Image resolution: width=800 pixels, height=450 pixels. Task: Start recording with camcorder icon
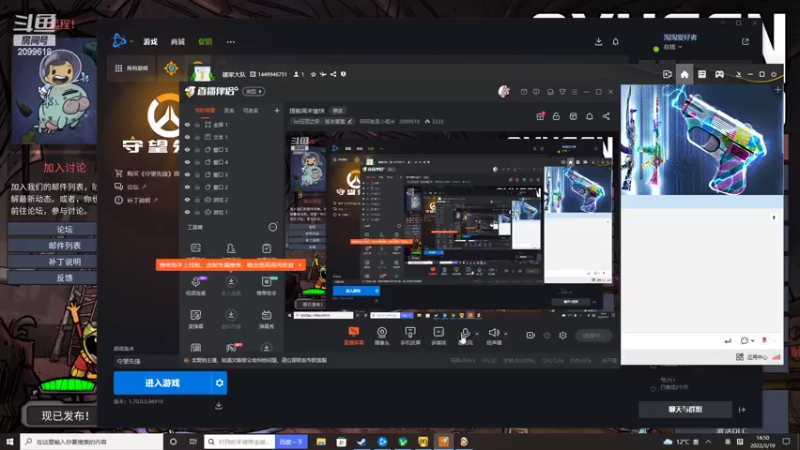(x=531, y=335)
